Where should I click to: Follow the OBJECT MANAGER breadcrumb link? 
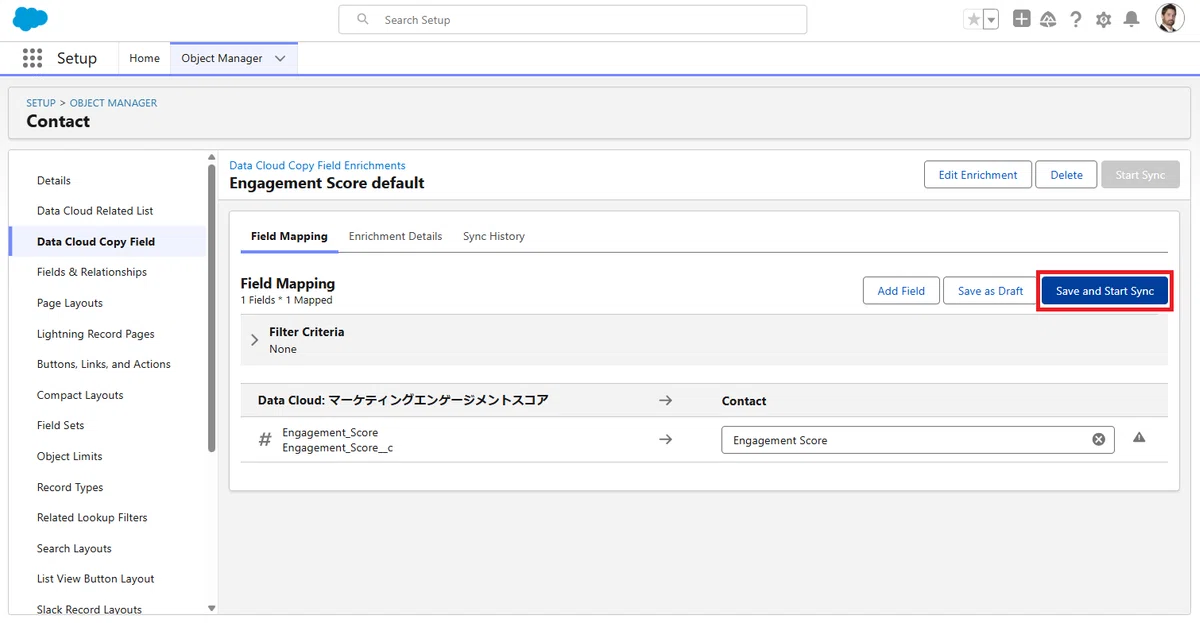tap(113, 103)
